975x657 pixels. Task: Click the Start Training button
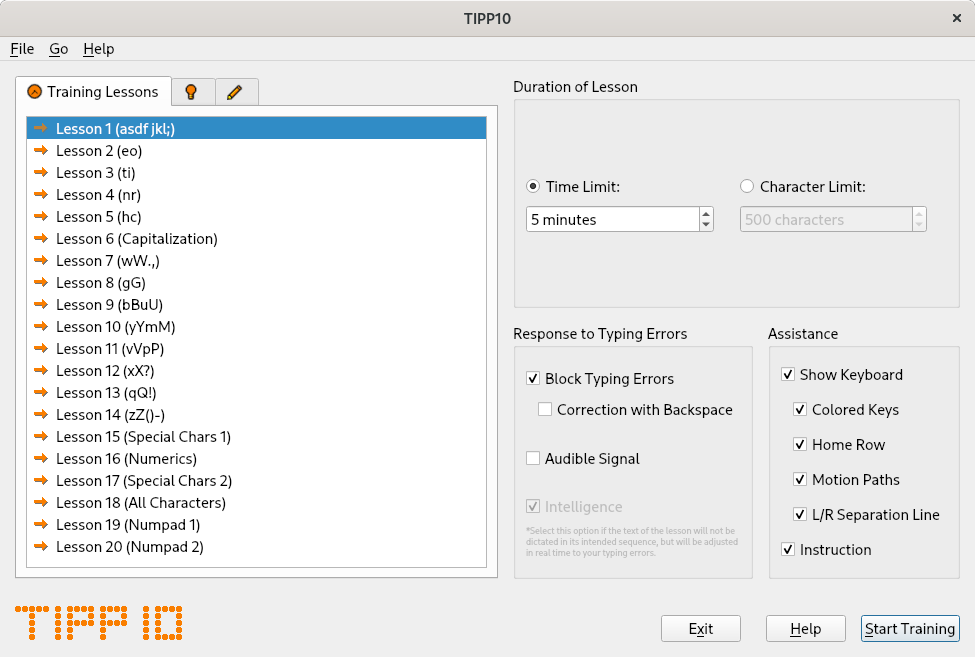[909, 629]
